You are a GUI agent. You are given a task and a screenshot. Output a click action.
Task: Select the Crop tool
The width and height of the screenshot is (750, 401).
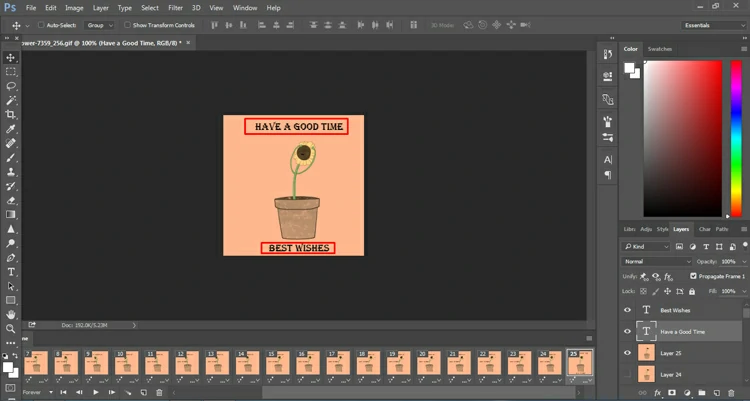(11, 115)
